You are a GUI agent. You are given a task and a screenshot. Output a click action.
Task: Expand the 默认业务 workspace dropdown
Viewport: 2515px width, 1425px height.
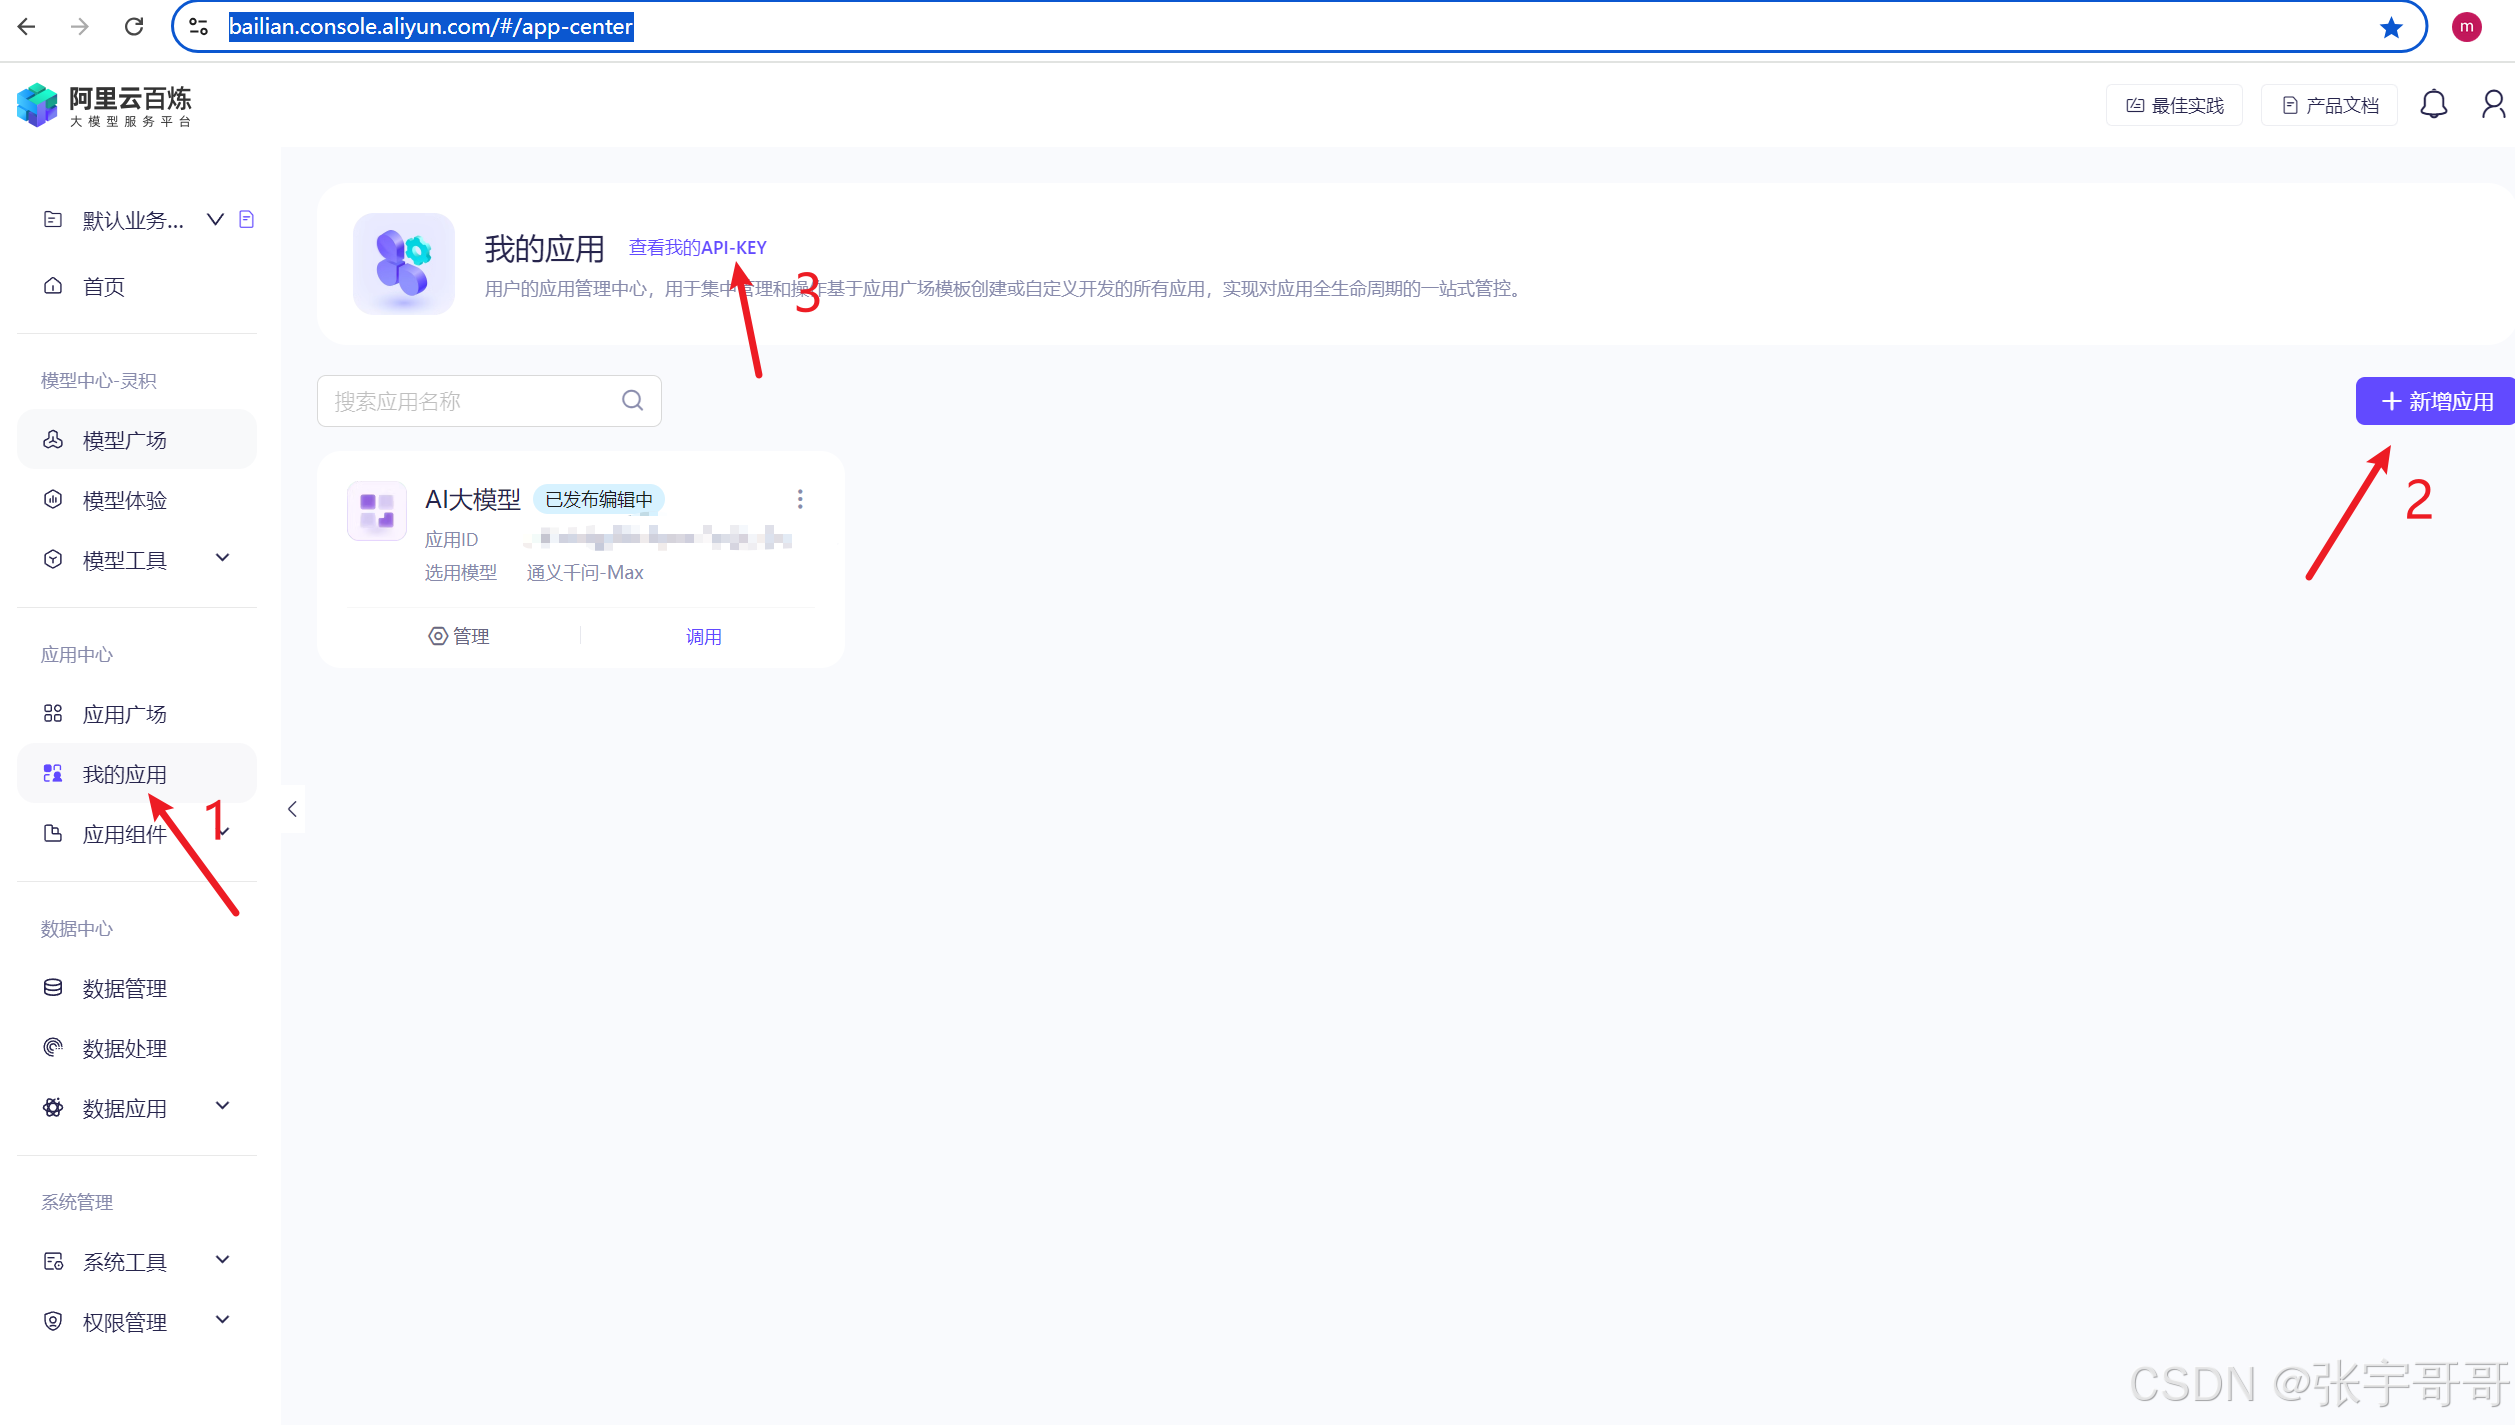(x=215, y=219)
